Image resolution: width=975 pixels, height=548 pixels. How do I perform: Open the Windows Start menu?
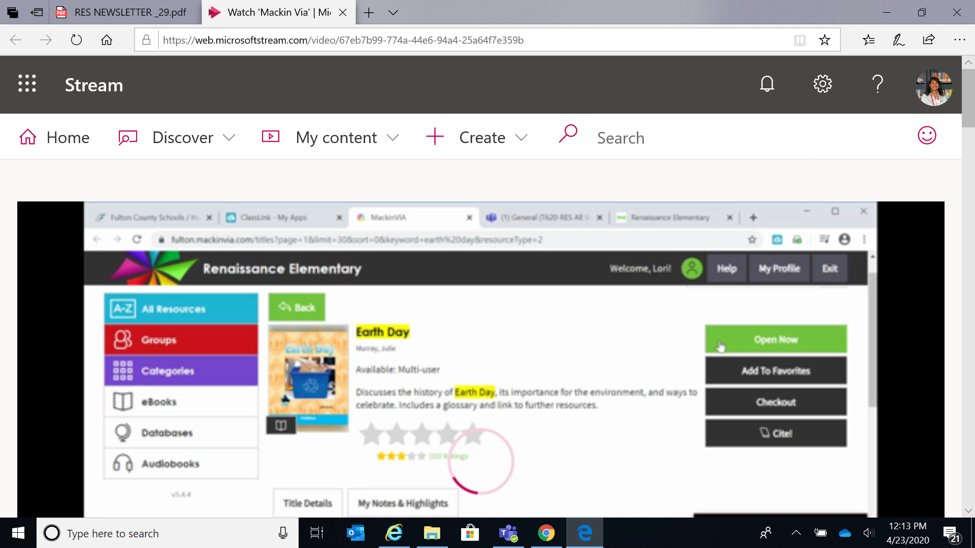[x=18, y=533]
